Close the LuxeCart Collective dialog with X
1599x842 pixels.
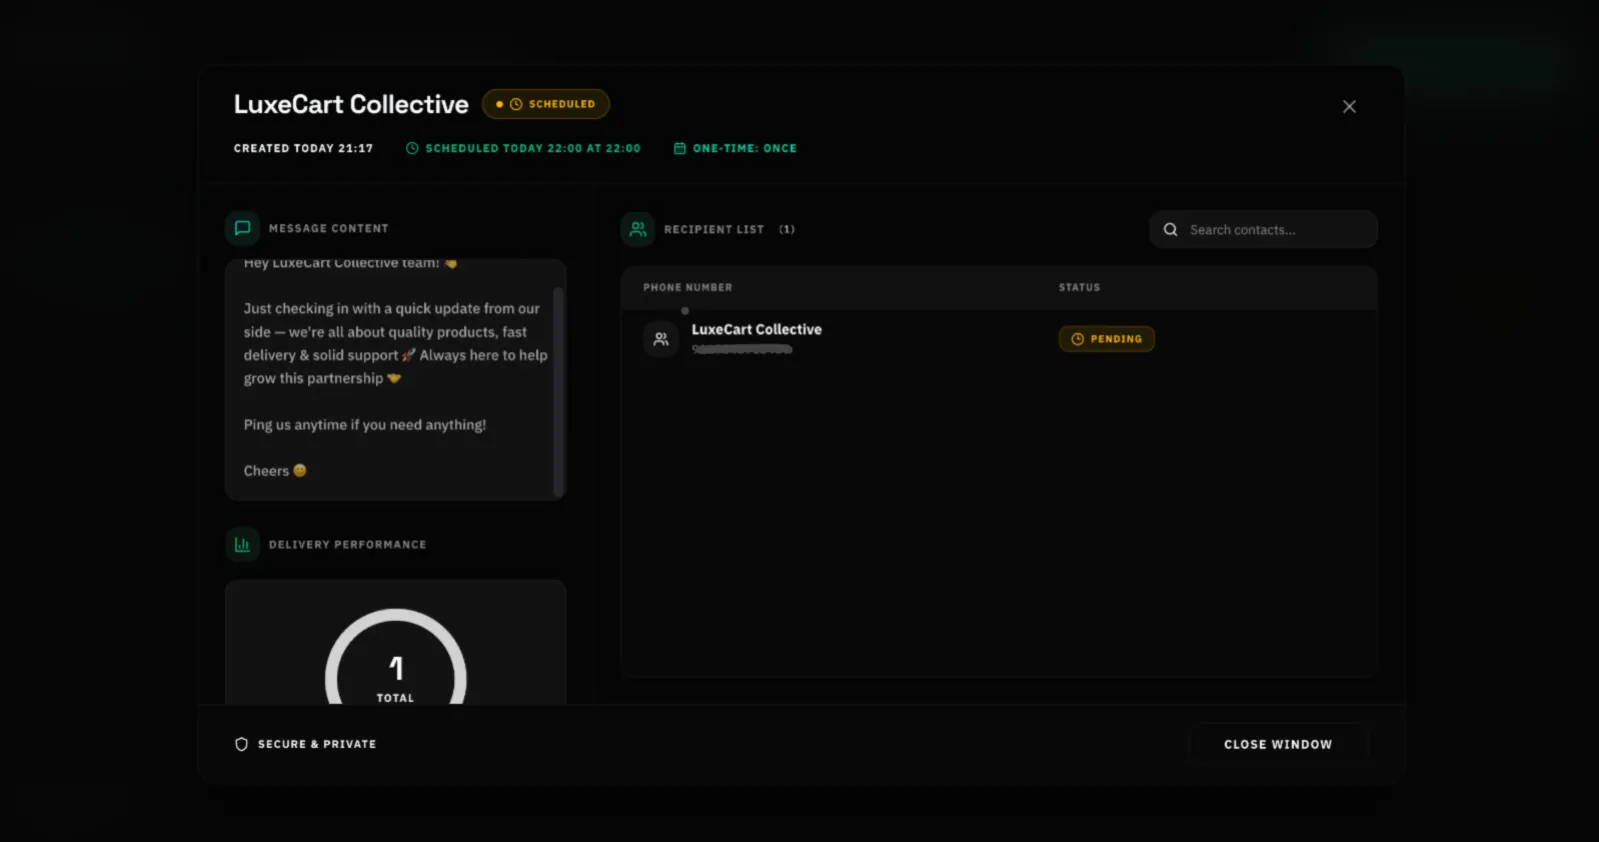[x=1349, y=106]
